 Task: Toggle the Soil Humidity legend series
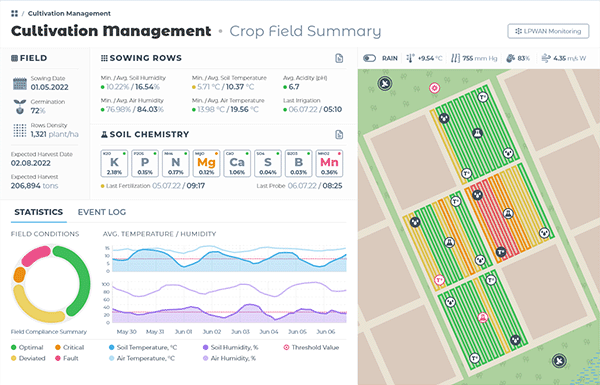point(231,347)
